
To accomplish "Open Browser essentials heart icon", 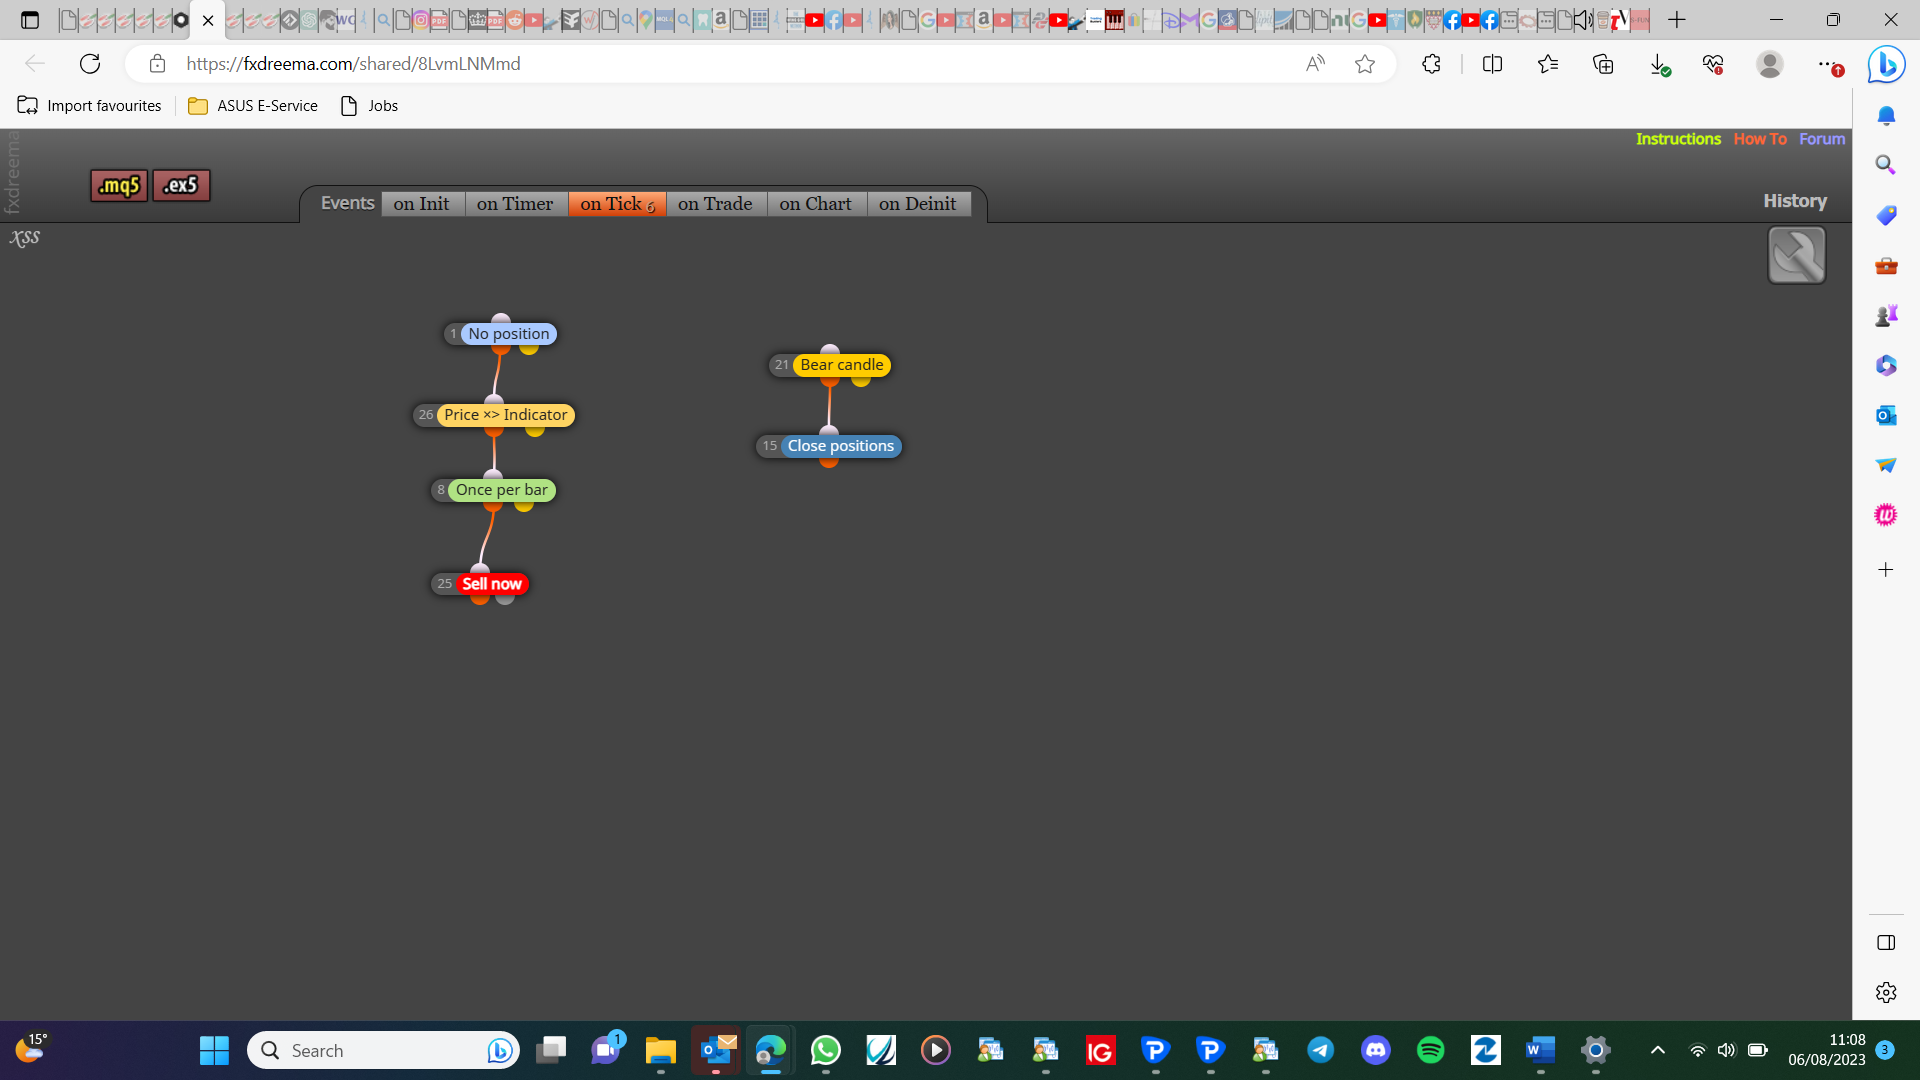I will pos(1713,64).
